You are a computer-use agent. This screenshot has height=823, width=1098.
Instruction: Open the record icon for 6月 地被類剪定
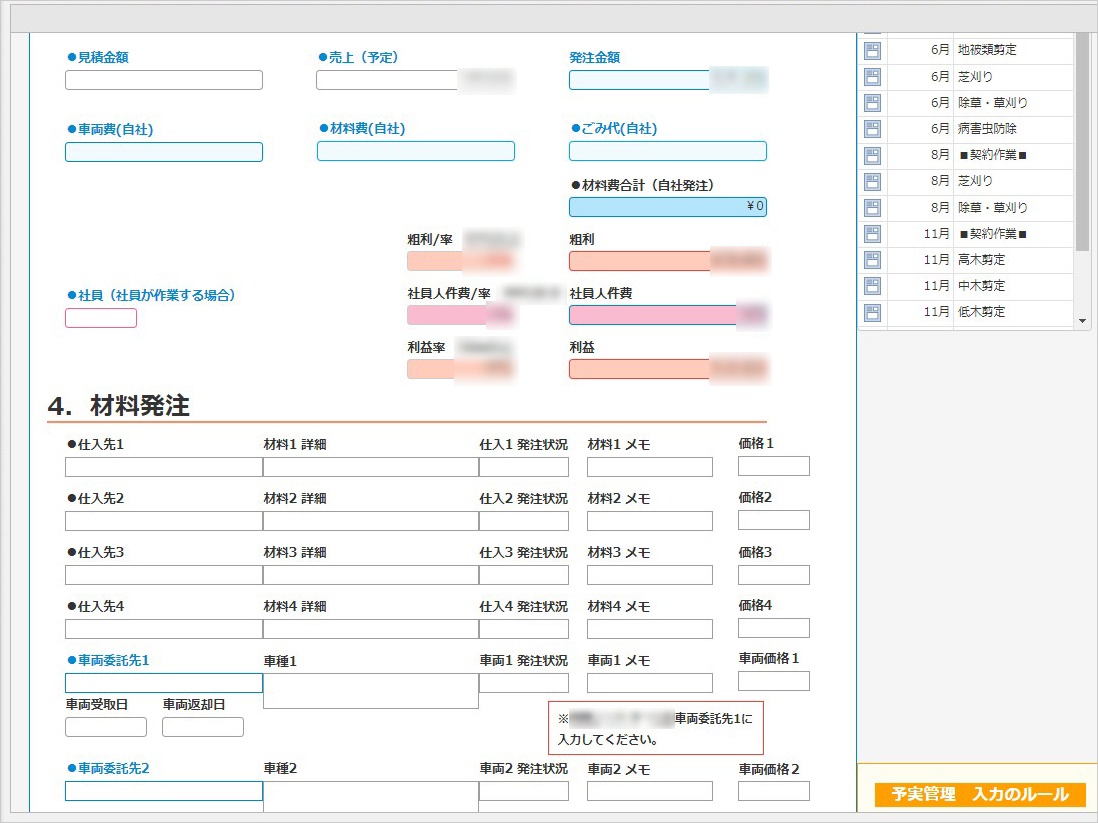pyautogui.click(x=872, y=50)
